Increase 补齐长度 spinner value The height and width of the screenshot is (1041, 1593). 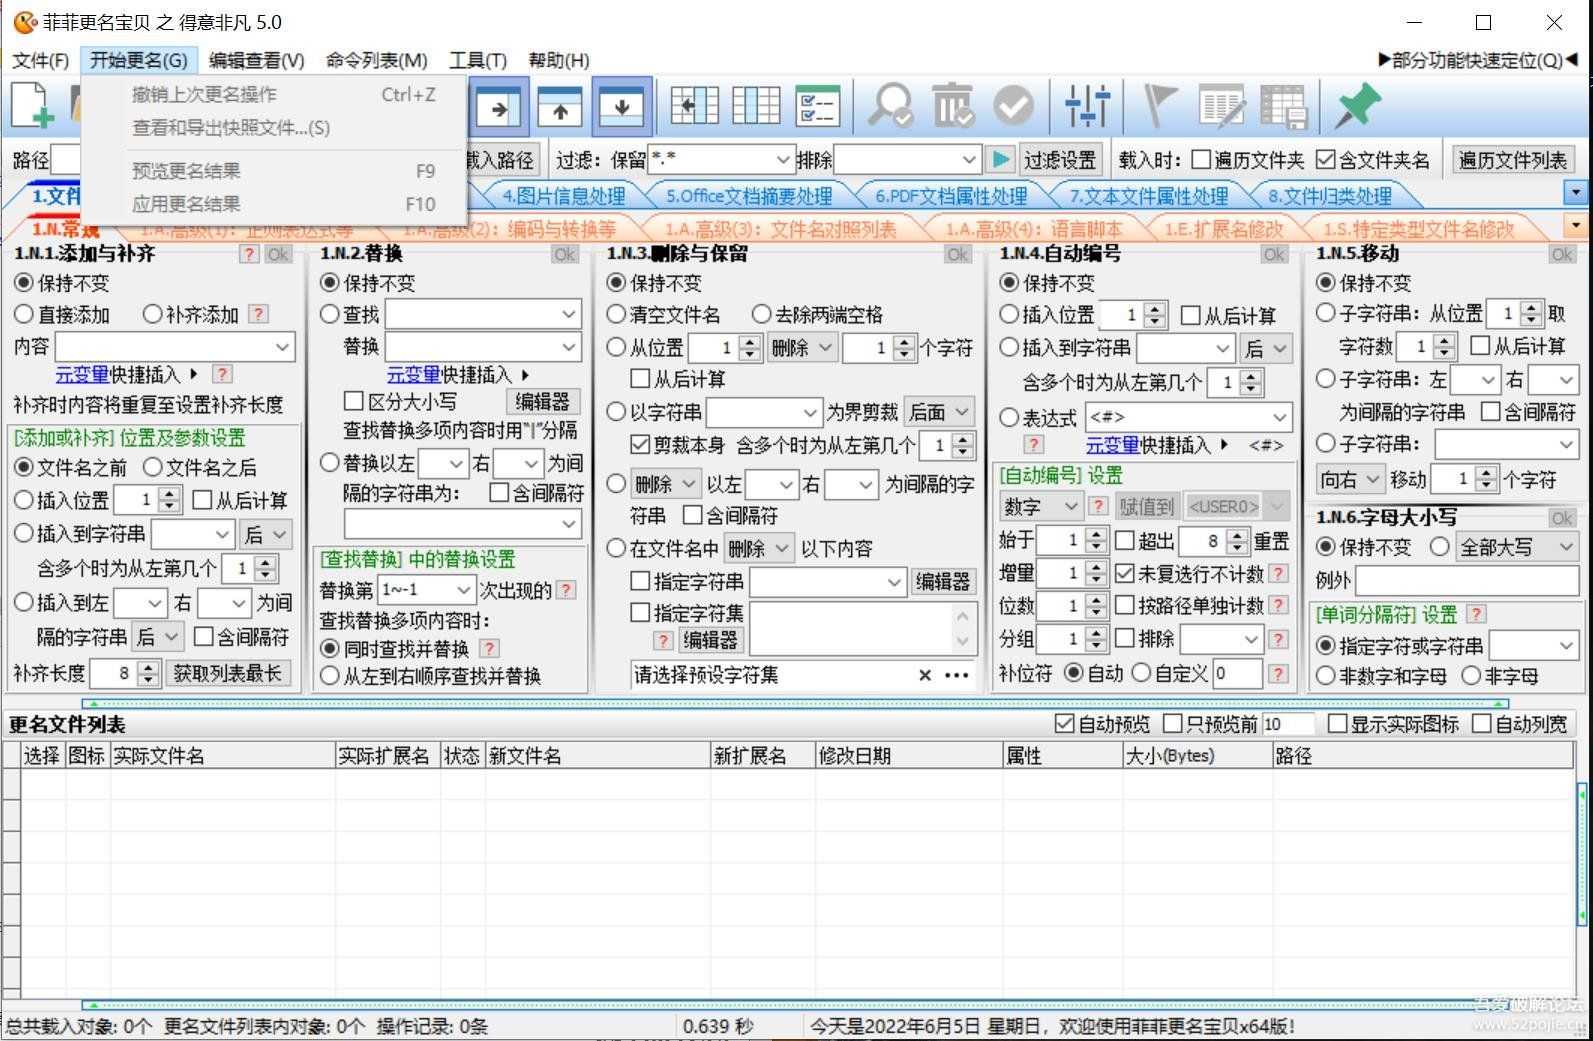click(x=148, y=667)
